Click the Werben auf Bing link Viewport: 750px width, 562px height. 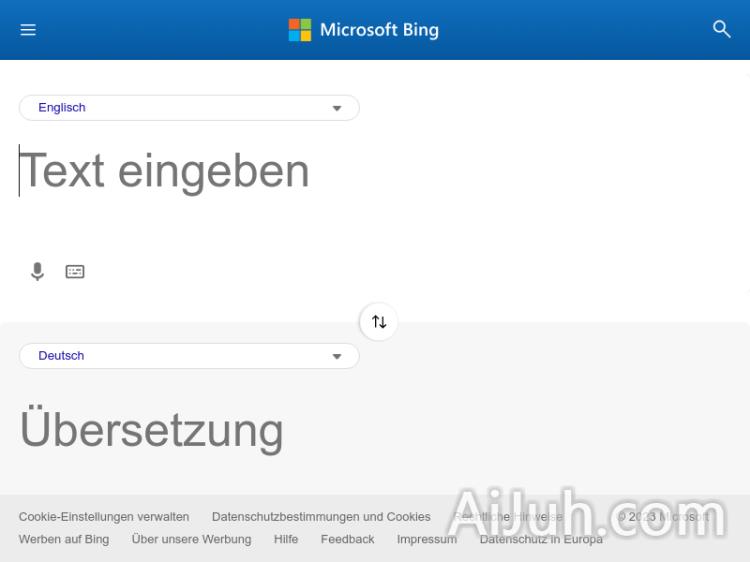click(64, 539)
